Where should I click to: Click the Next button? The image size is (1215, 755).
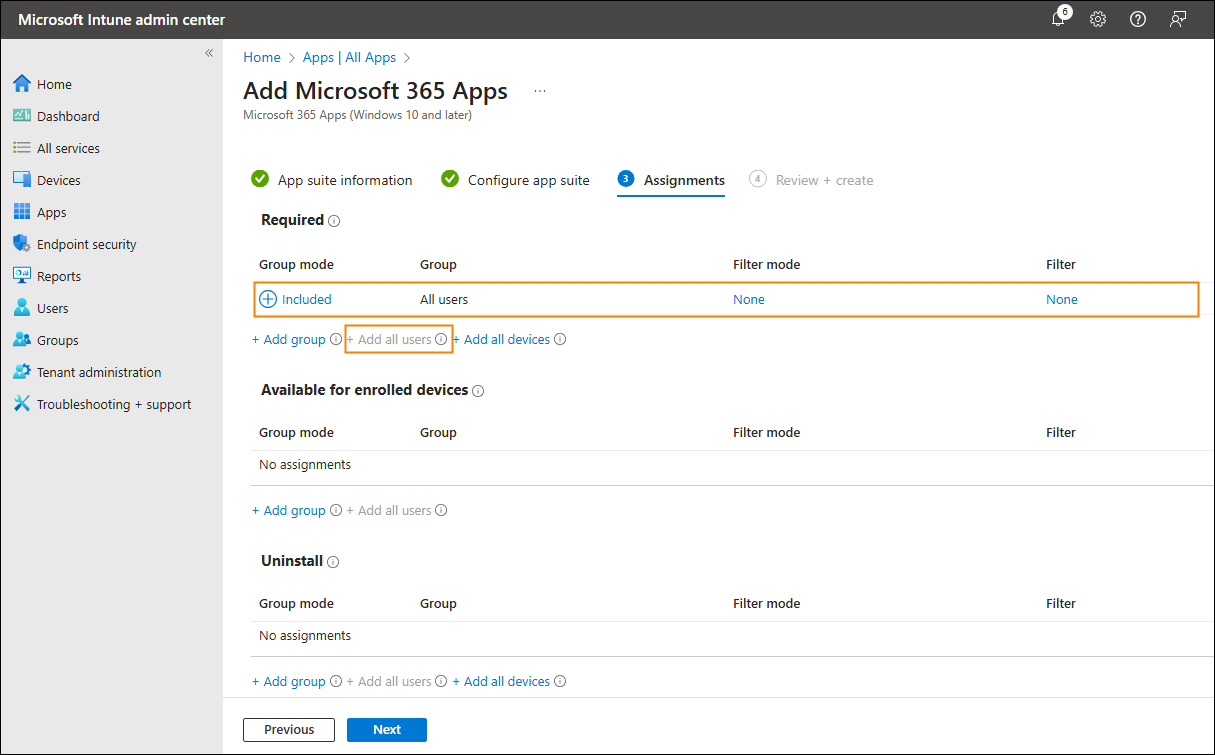[386, 729]
